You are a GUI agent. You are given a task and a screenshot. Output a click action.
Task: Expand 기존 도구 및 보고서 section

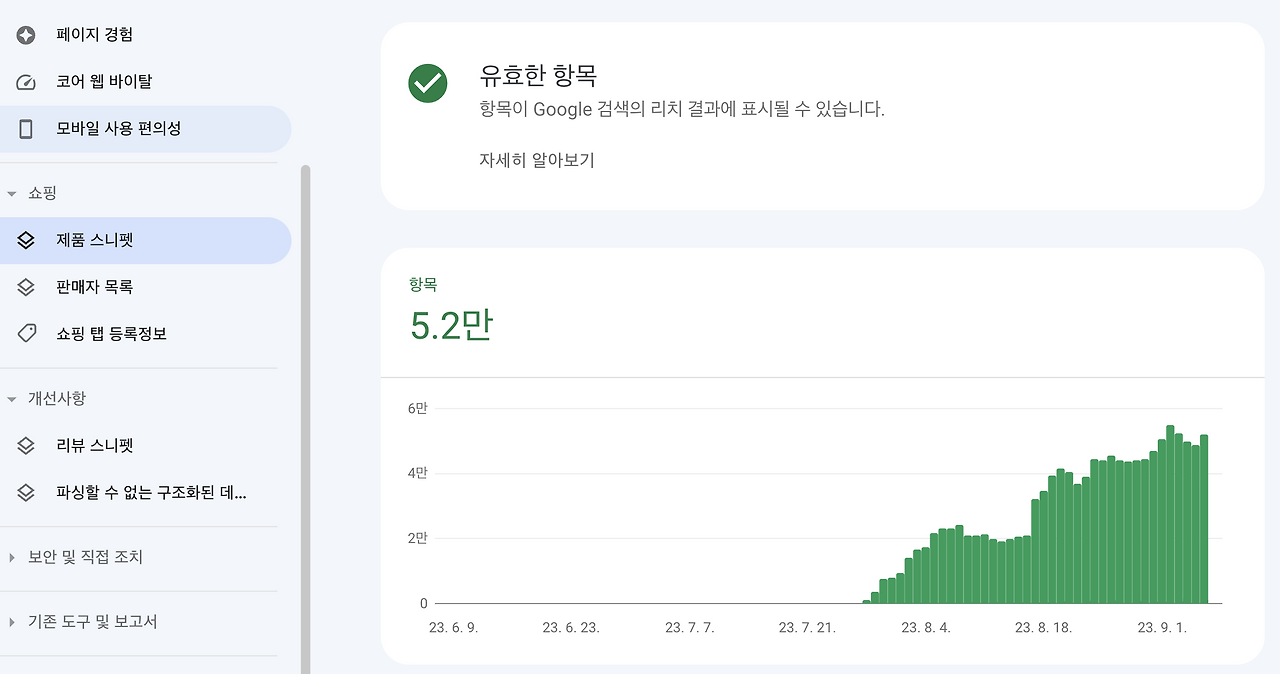pyautogui.click(x=10, y=621)
